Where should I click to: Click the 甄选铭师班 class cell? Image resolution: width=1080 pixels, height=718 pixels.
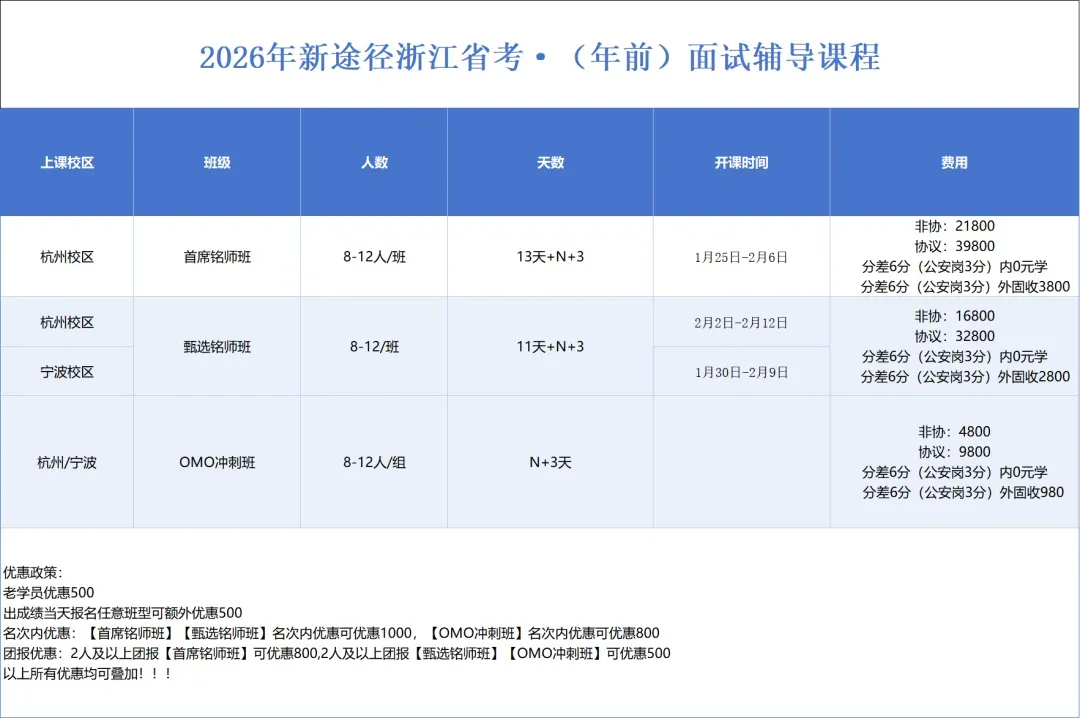217,347
